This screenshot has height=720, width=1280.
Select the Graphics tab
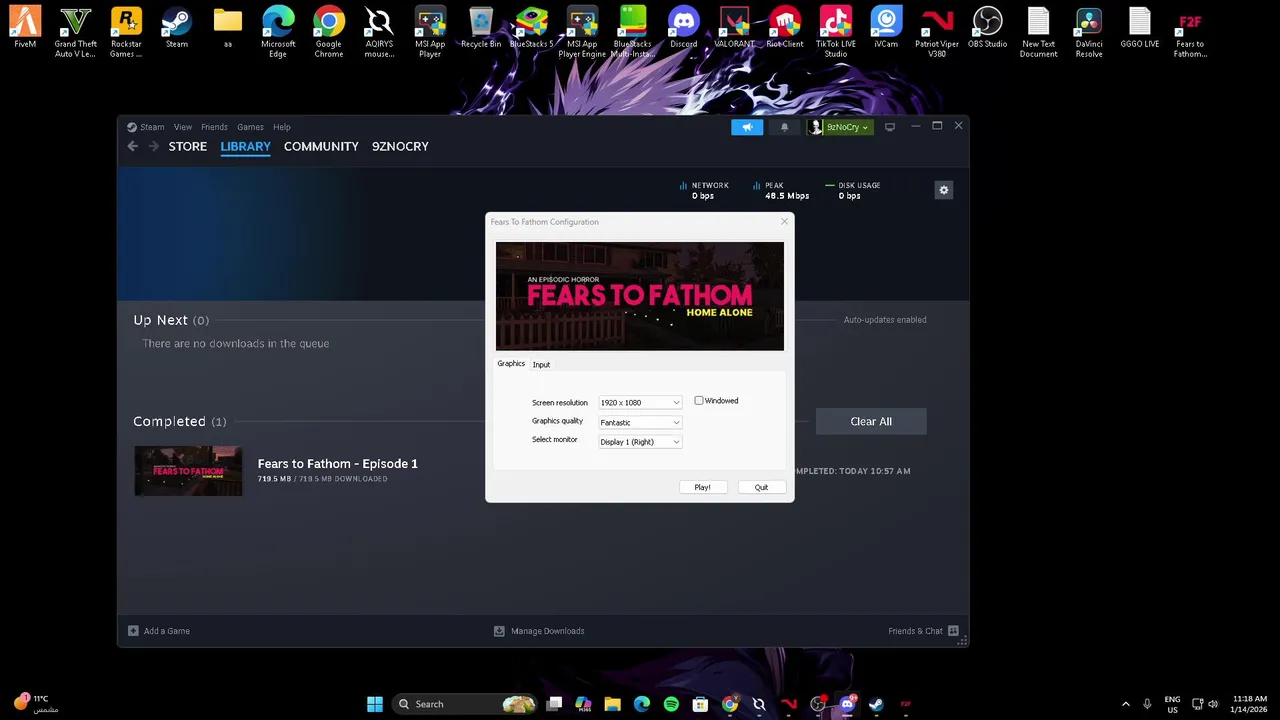coord(511,364)
